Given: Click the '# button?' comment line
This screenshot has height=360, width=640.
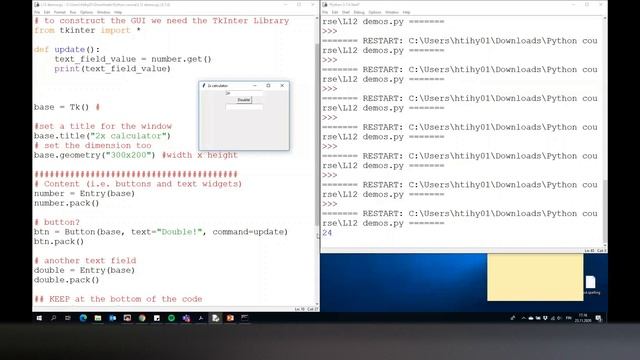Looking at the screenshot, I should [x=57, y=222].
